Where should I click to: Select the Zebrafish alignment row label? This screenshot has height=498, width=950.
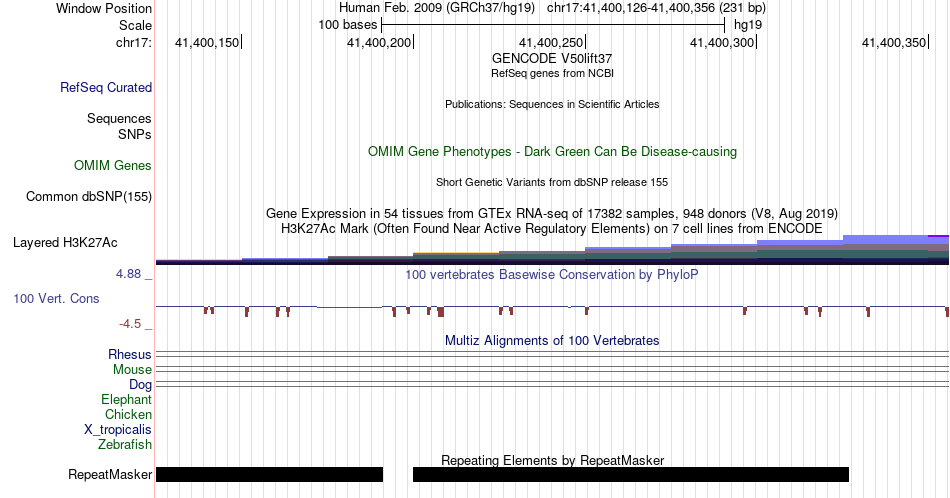point(125,444)
